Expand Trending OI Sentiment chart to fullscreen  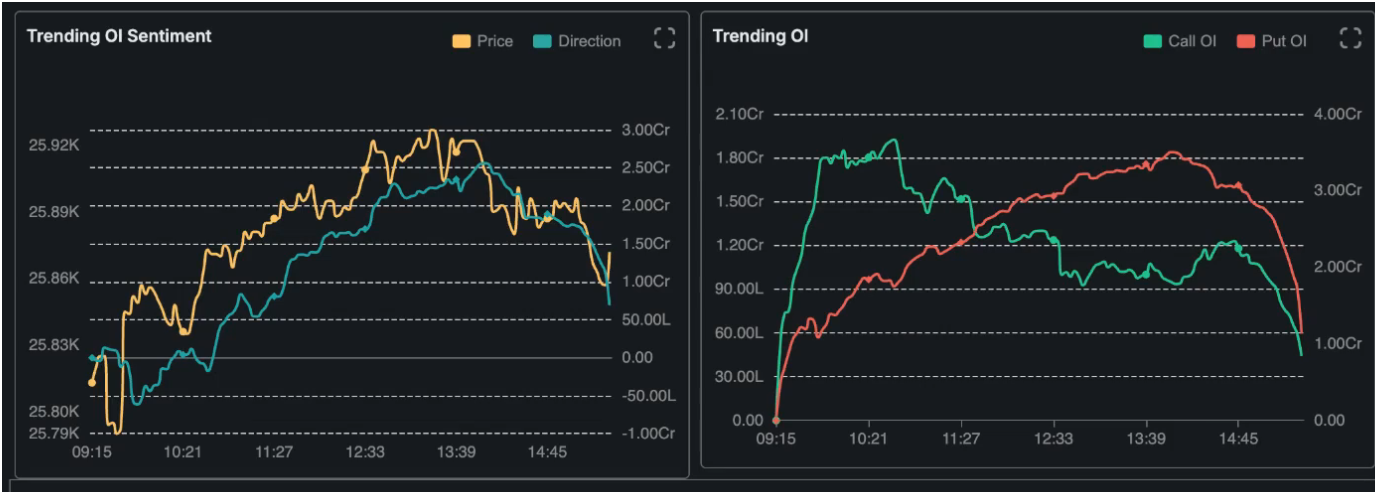point(664,39)
